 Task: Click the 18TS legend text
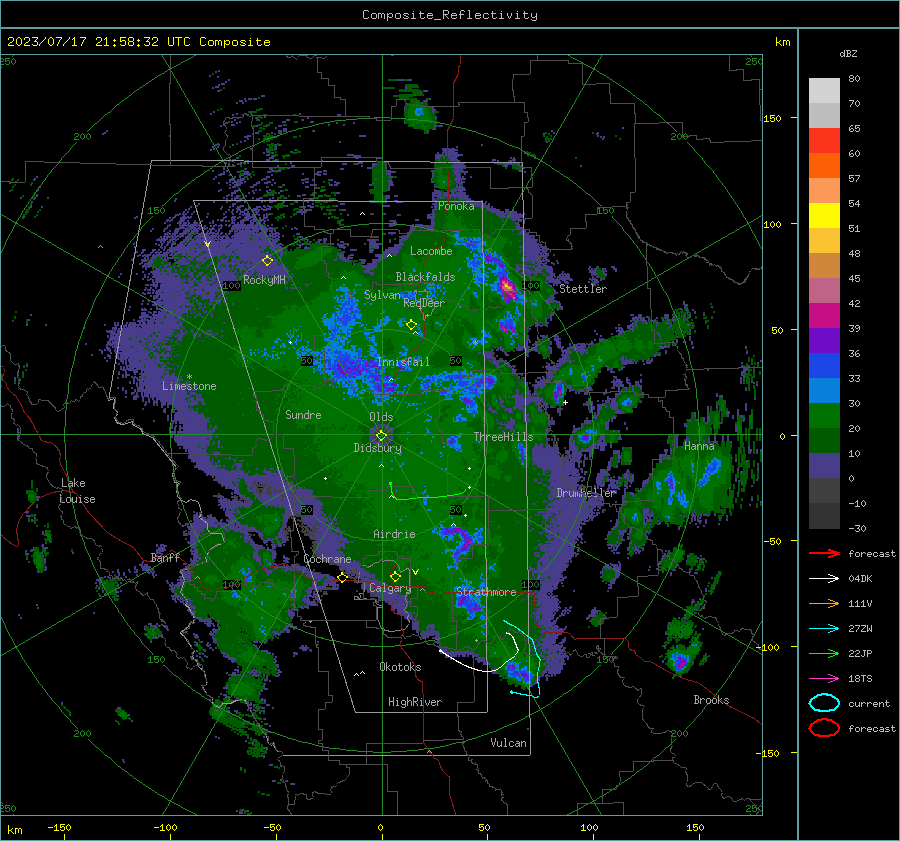[x=860, y=679]
